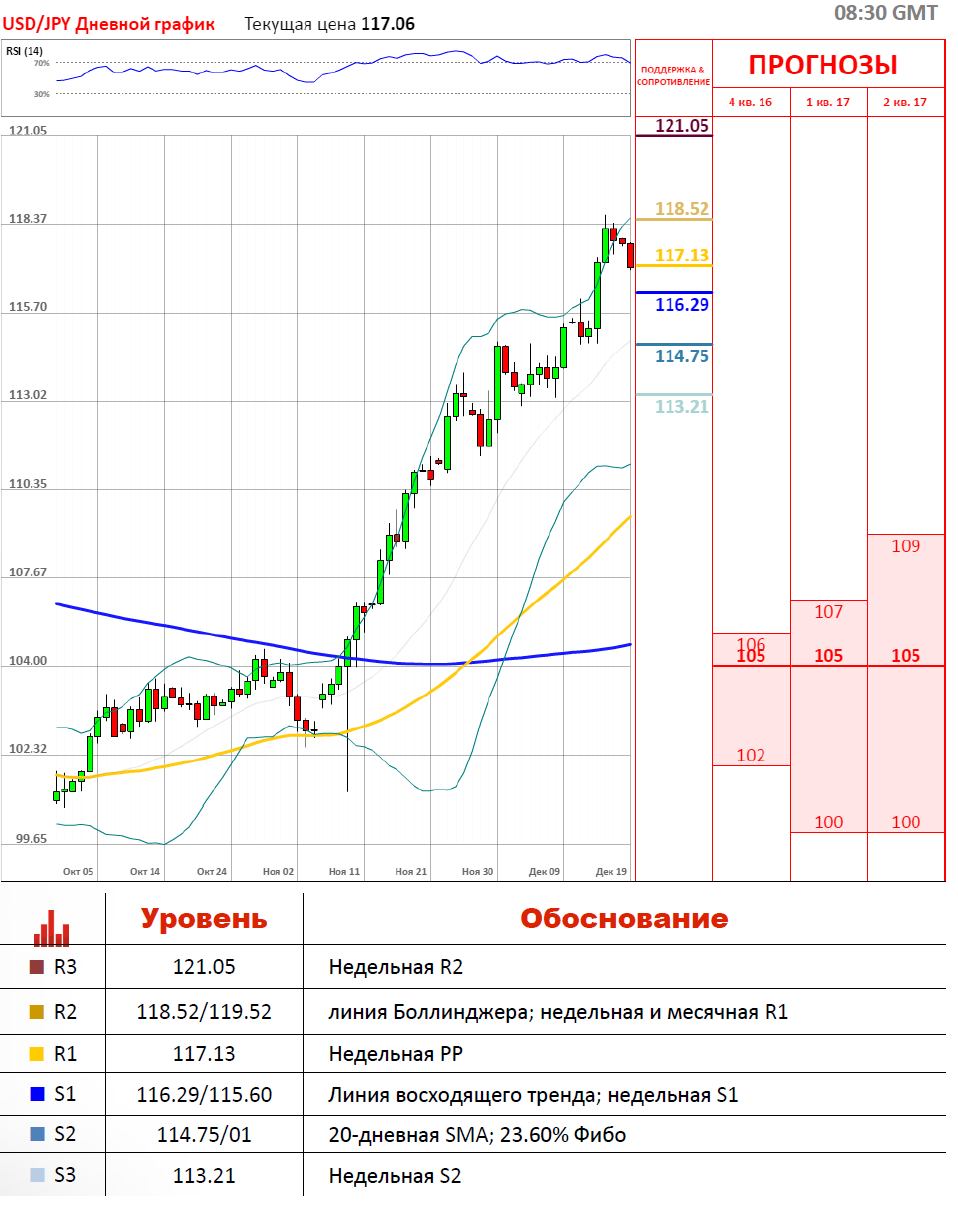958x1209 pixels.
Task: Click the yellow R1 color square
Action: pyautogui.click(x=37, y=1053)
